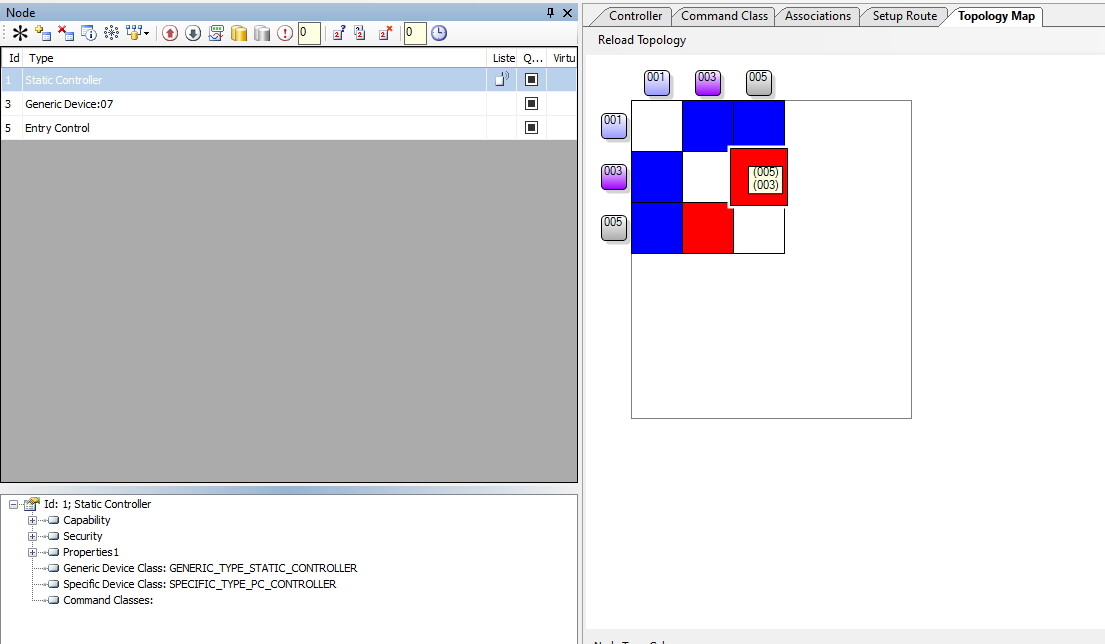Click the grey down-arrow toolbar icon

point(193,33)
